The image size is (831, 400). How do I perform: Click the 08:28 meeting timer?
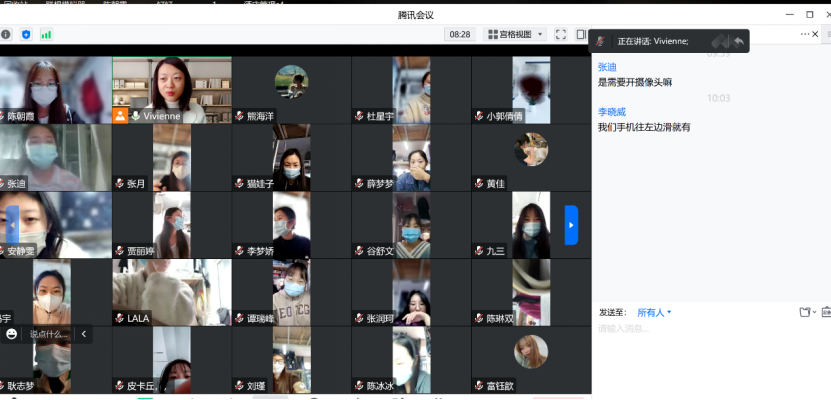point(460,34)
